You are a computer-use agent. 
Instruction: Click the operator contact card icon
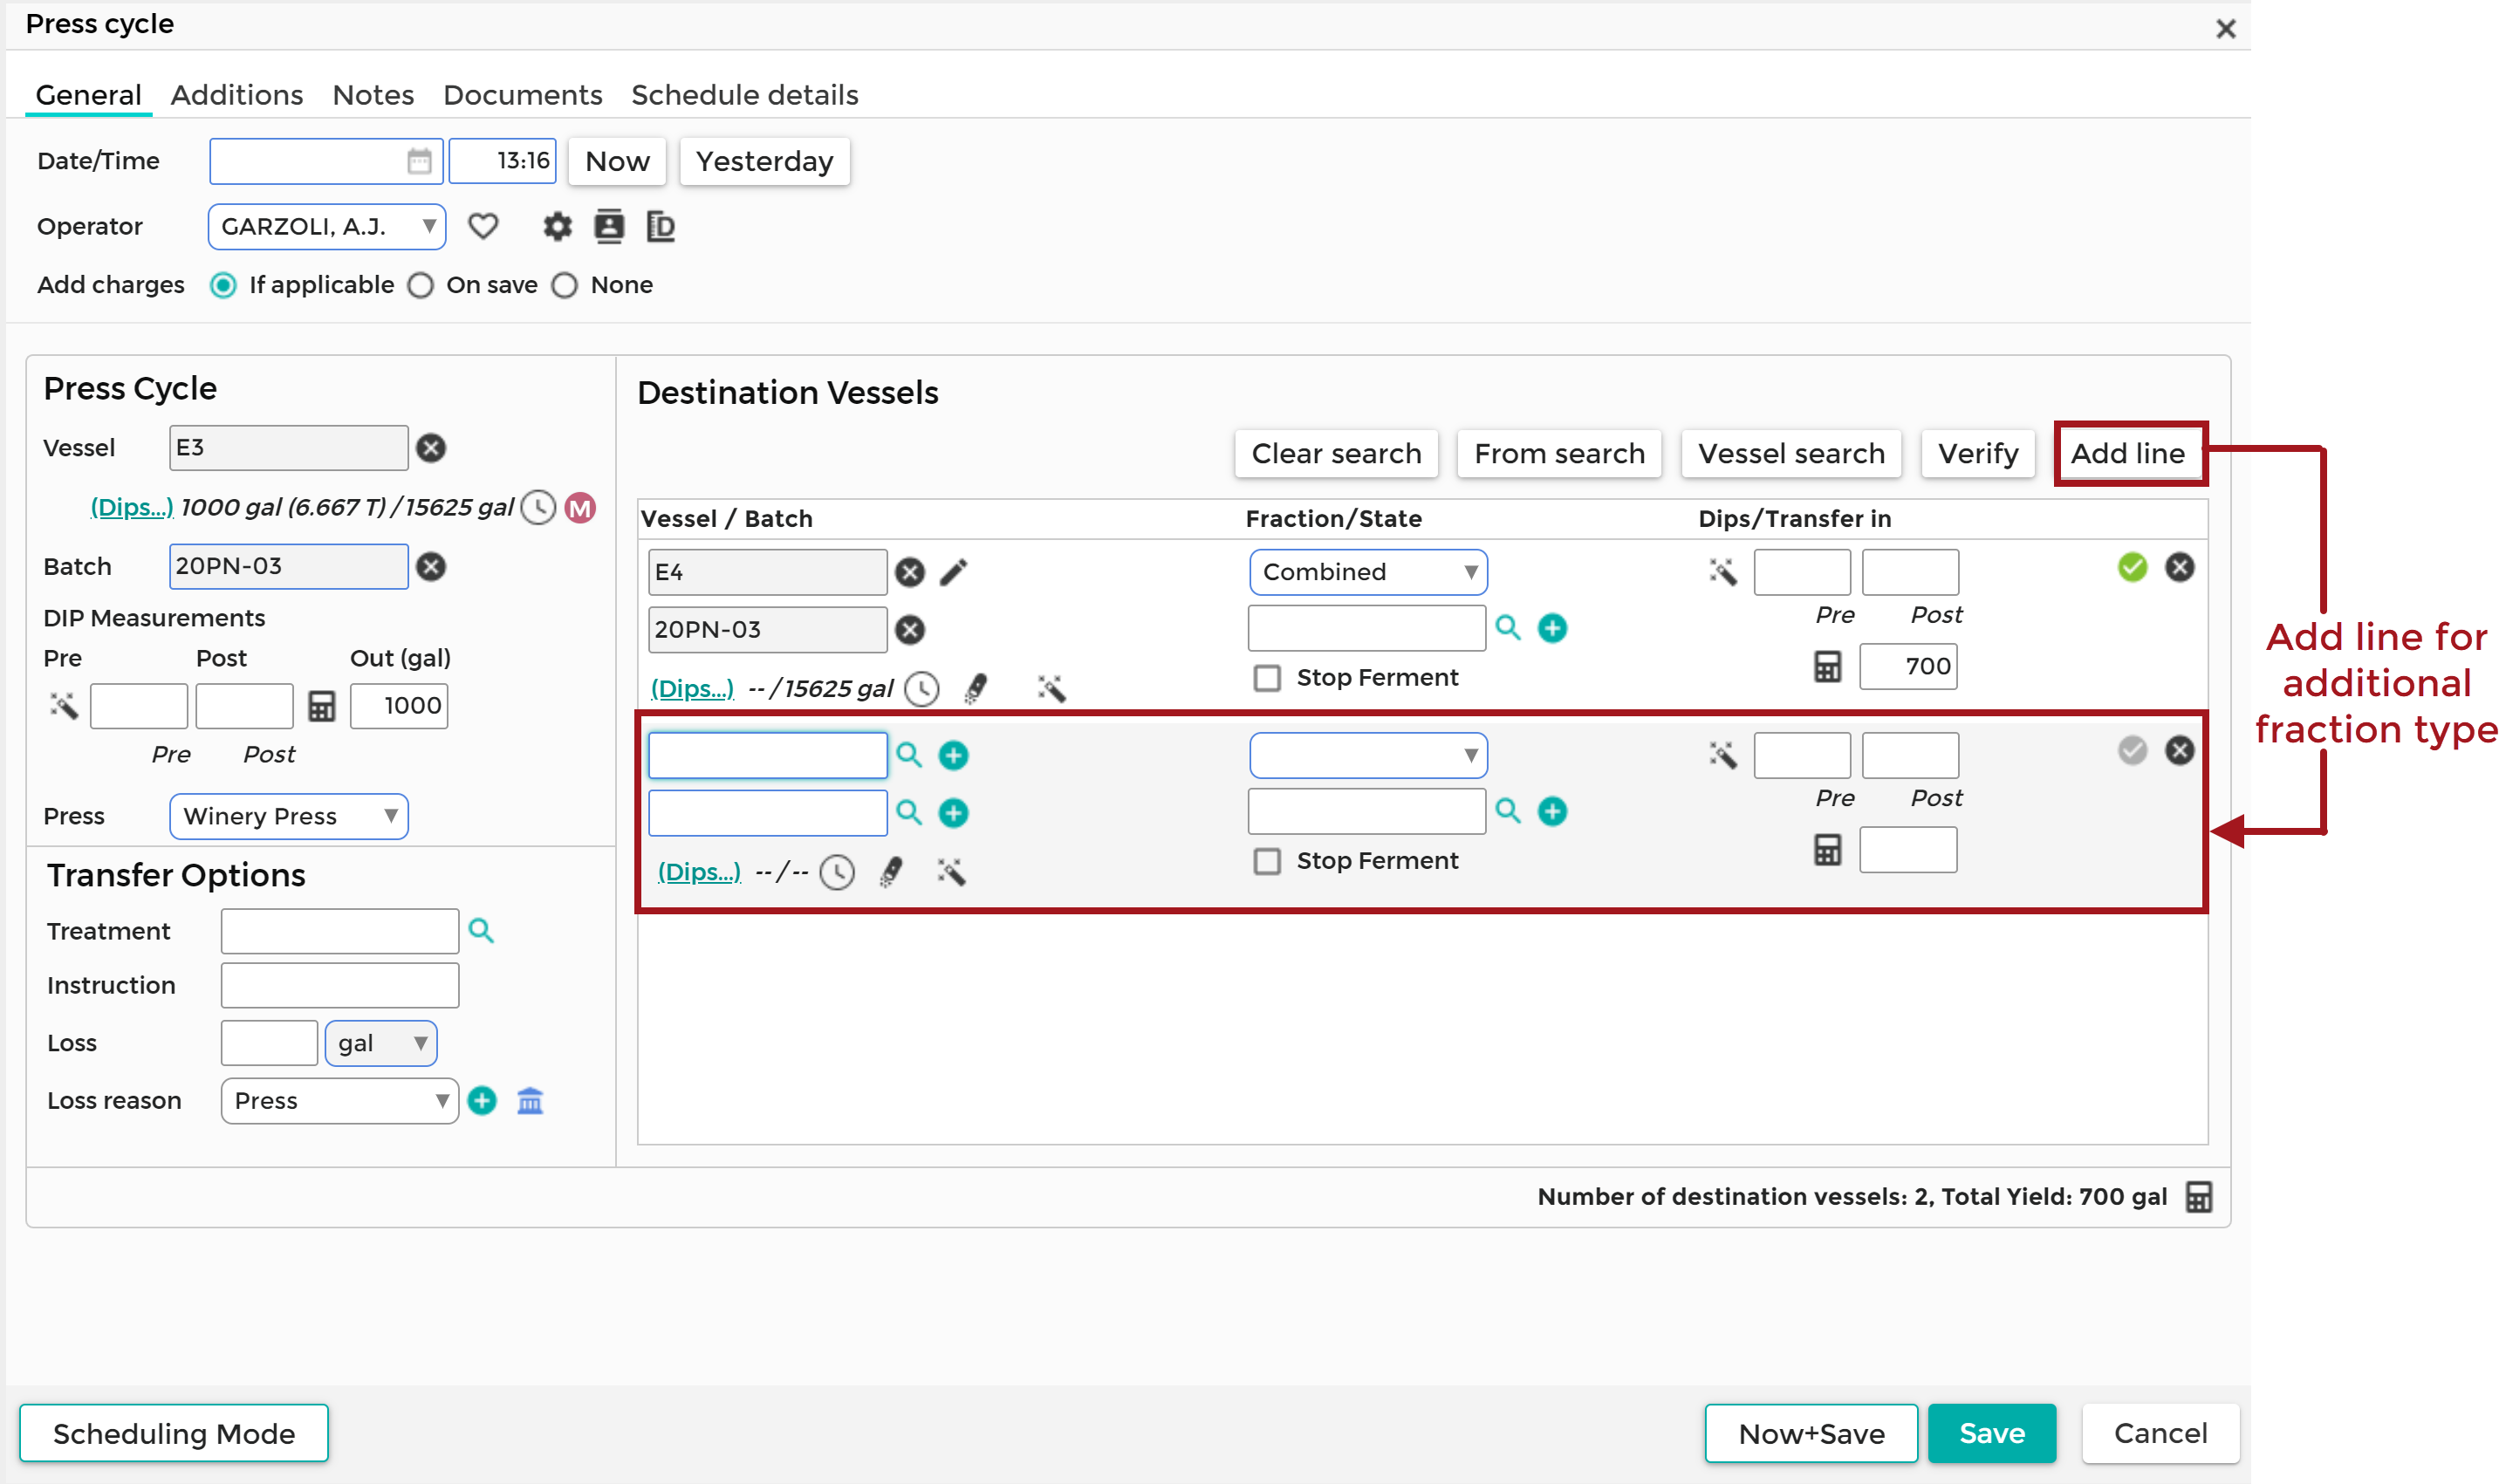[x=609, y=227]
